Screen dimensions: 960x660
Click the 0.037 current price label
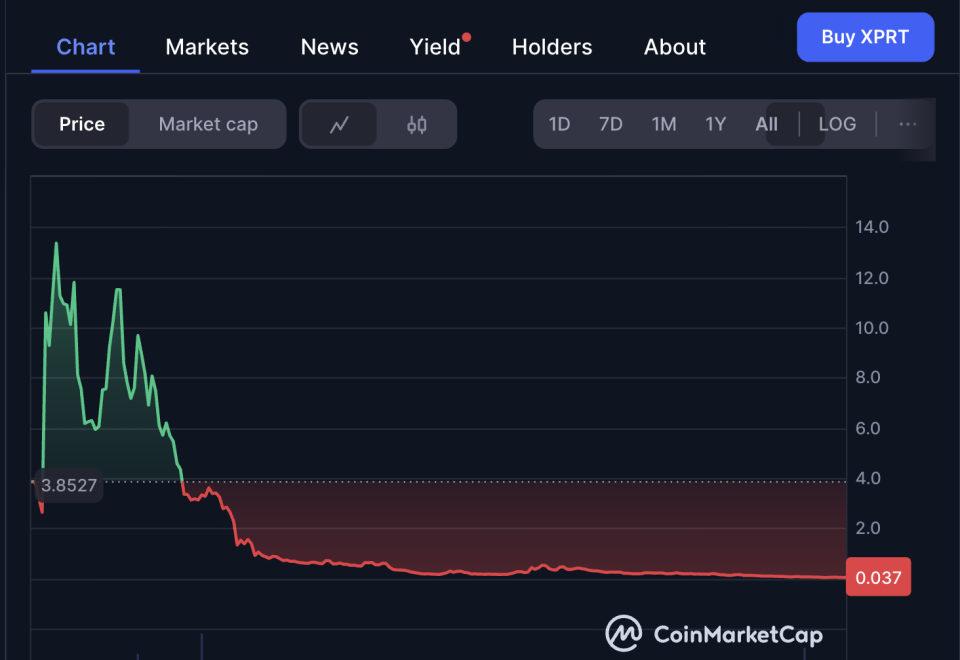pos(878,577)
